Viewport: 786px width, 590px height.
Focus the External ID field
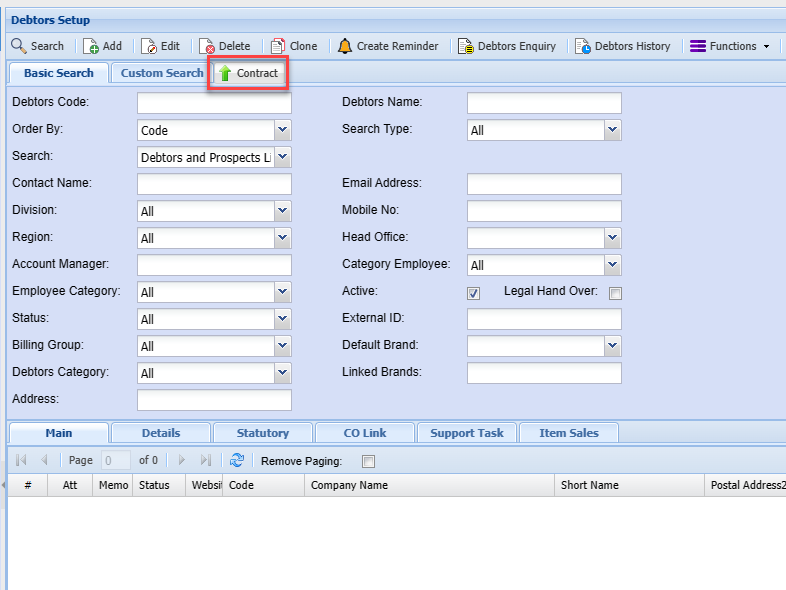tap(544, 319)
